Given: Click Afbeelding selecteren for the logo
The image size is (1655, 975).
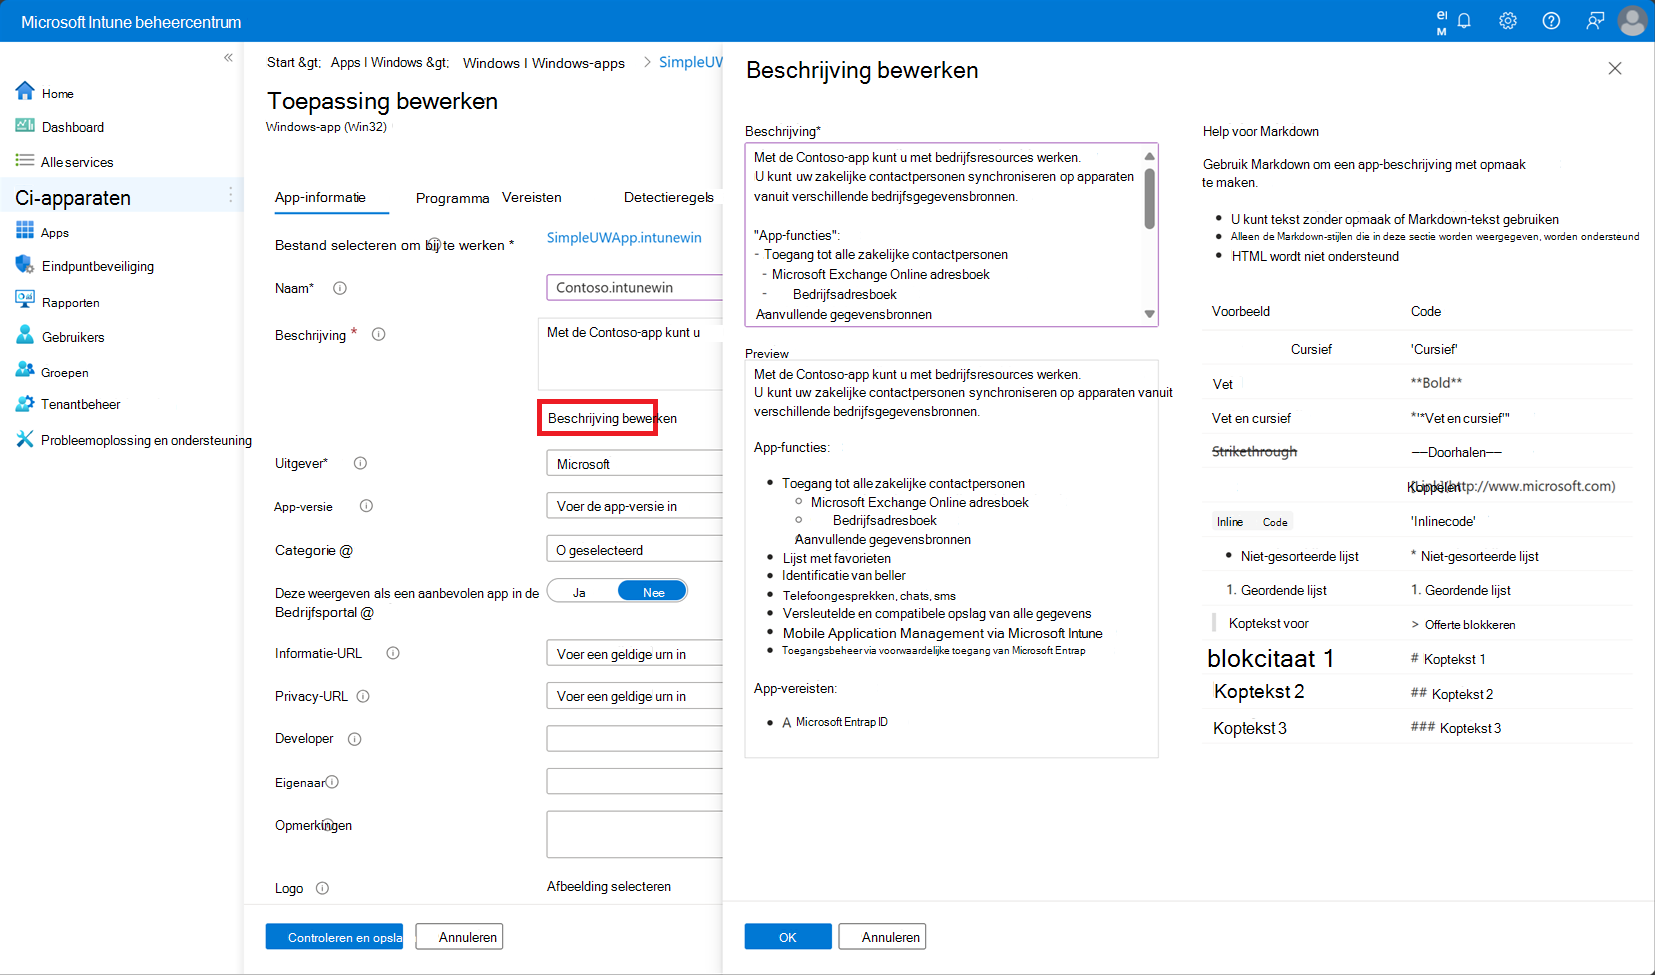Looking at the screenshot, I should pos(609,887).
